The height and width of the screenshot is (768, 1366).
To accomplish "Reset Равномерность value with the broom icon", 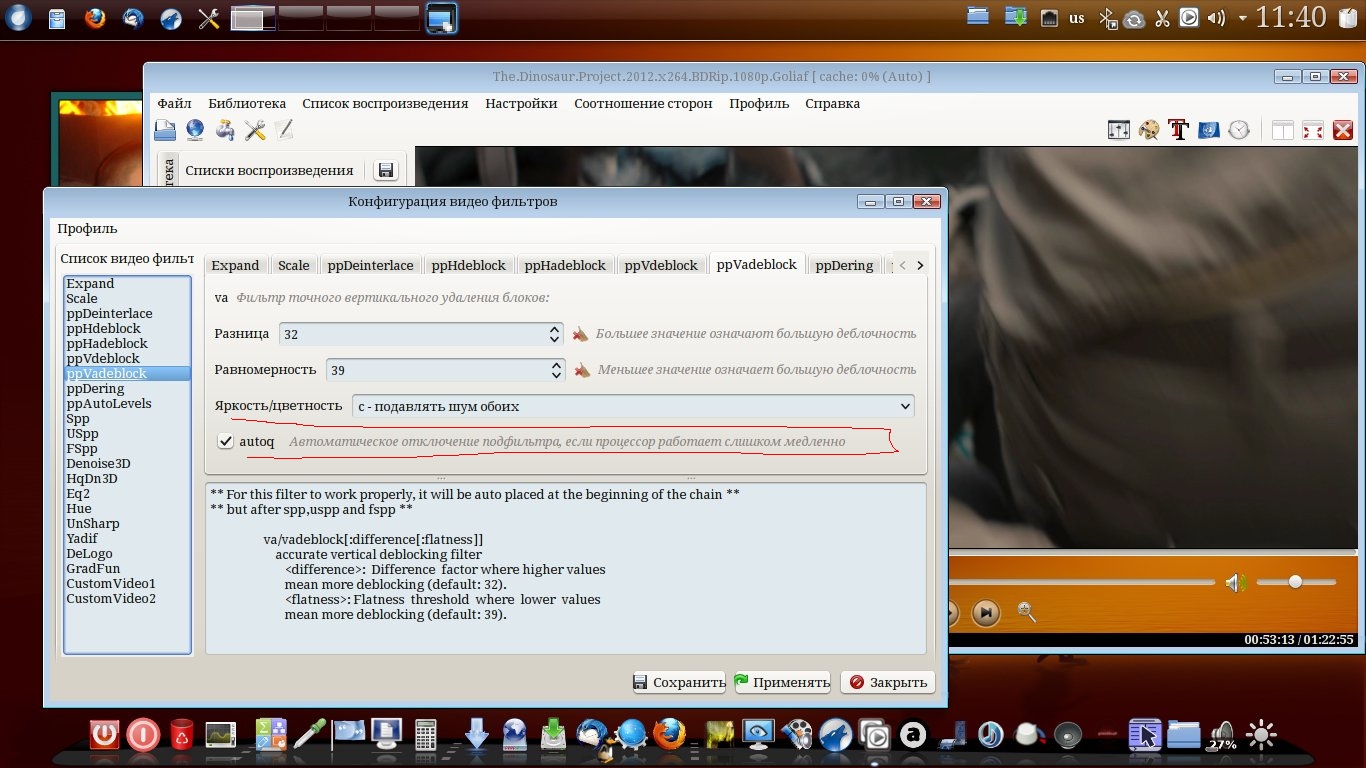I will point(580,370).
